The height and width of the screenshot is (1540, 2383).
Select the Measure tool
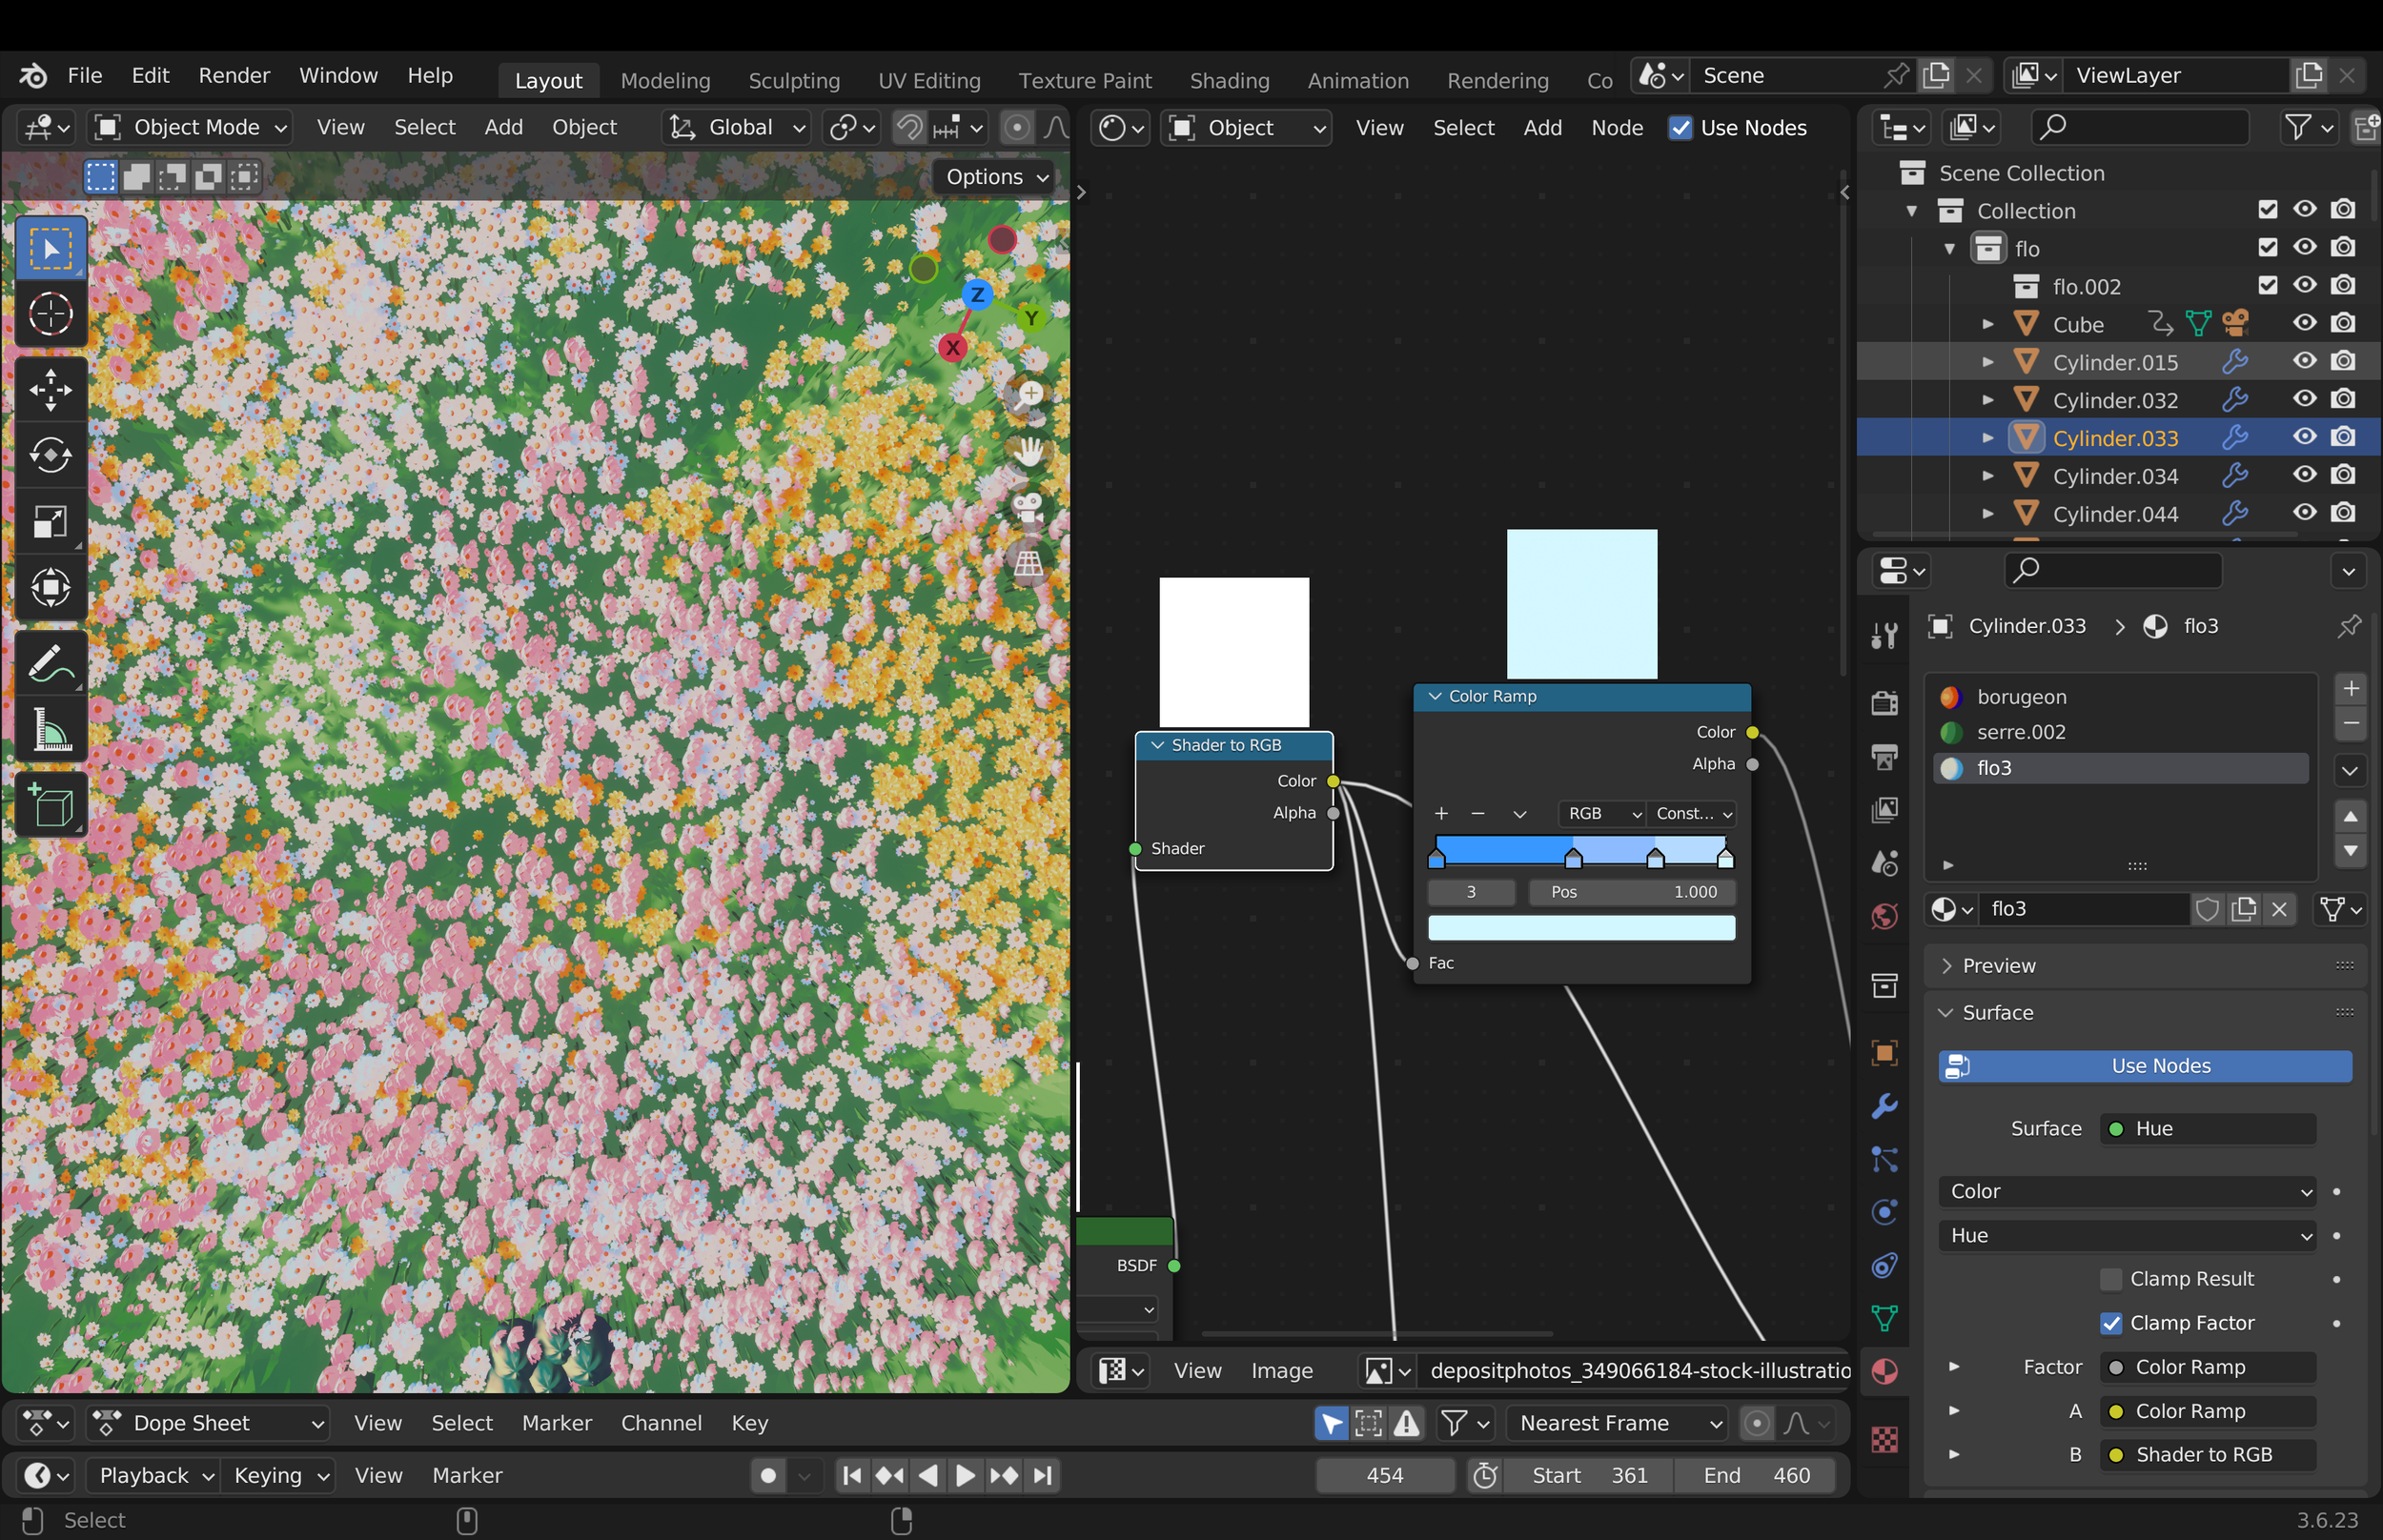pos(50,728)
